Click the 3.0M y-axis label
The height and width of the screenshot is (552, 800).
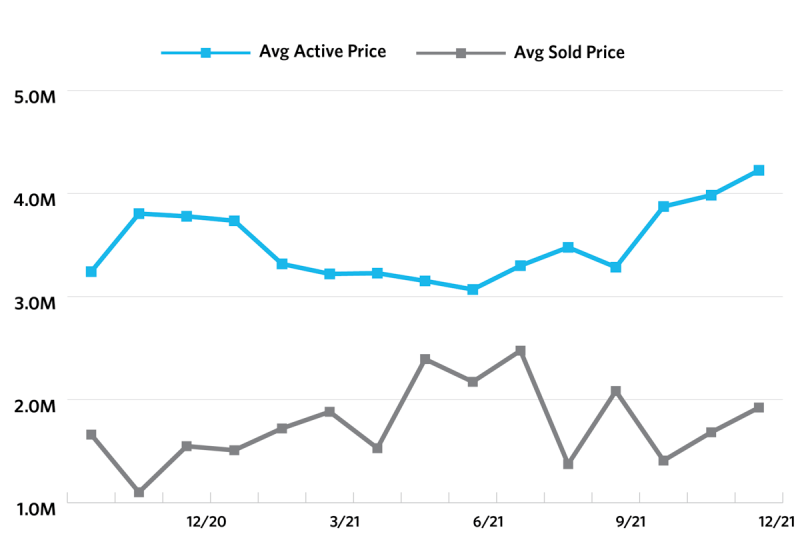(34, 303)
